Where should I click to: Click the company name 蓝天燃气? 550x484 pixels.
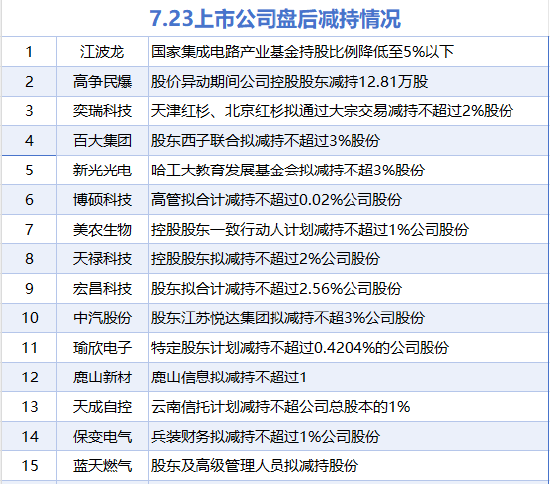coord(102,466)
